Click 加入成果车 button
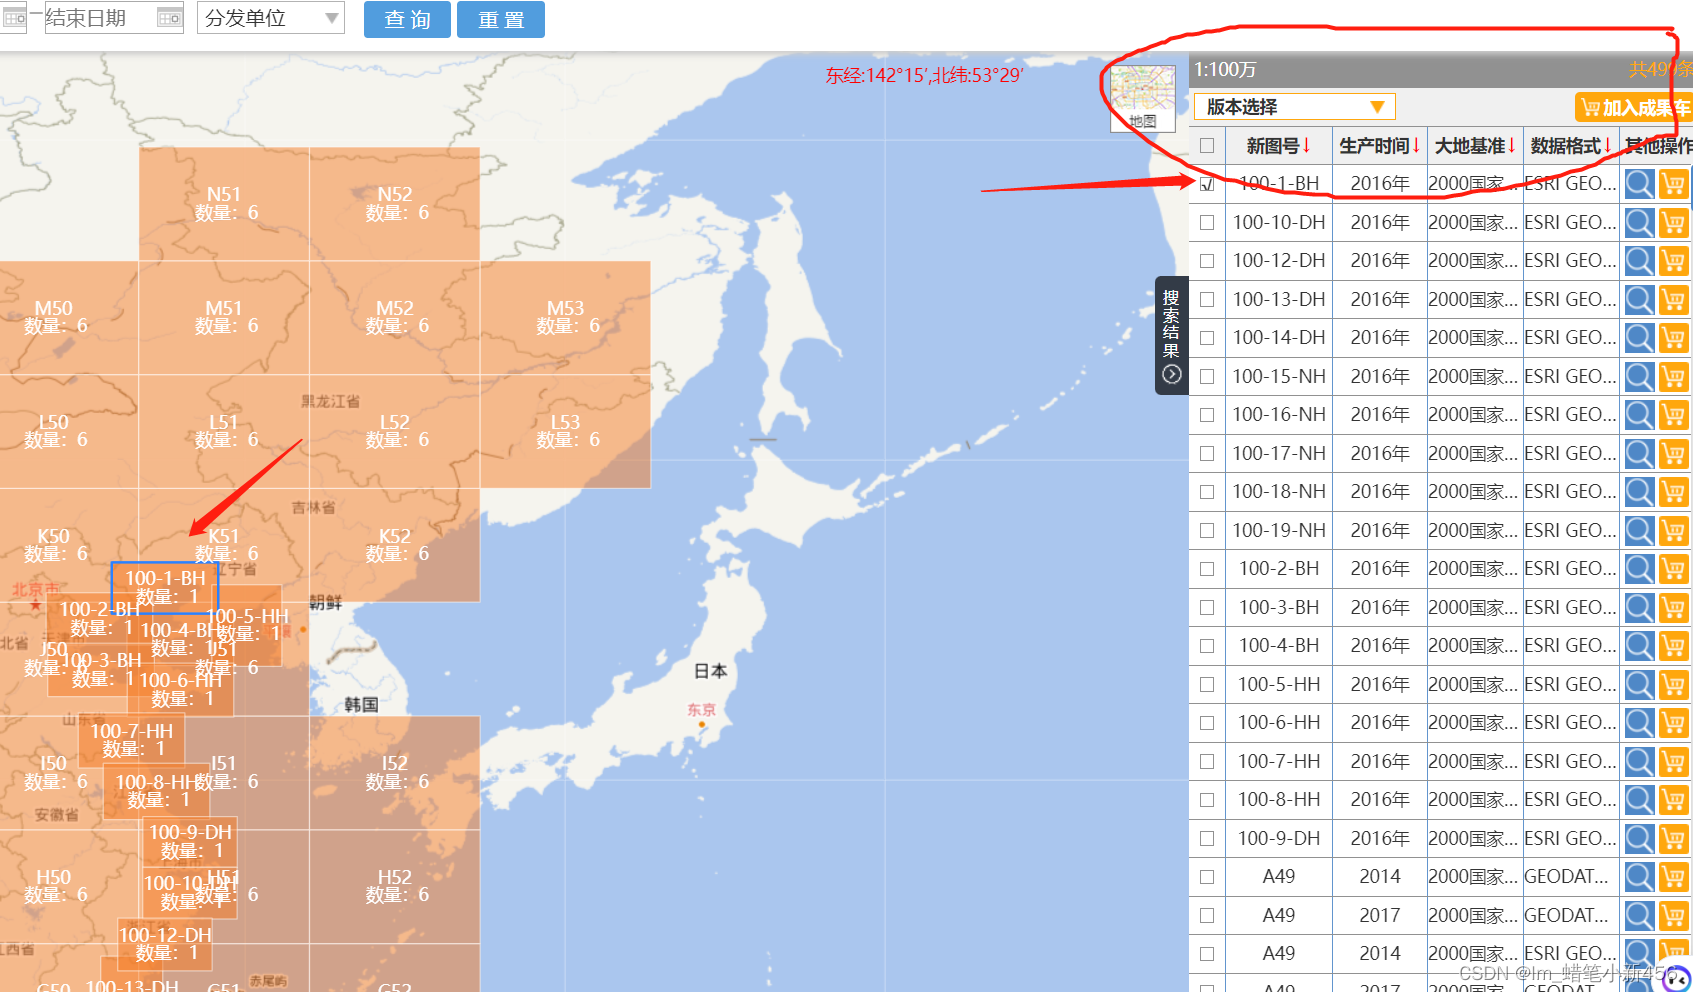This screenshot has height=992, width=1693. click(x=1633, y=108)
